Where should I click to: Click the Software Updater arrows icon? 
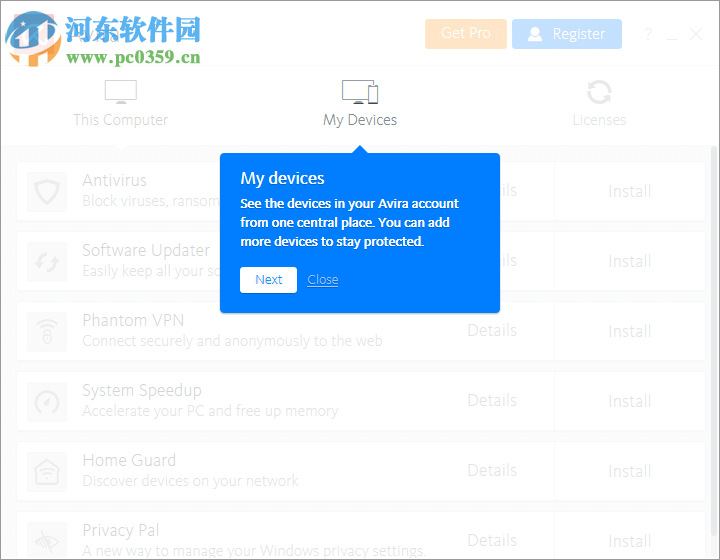[x=47, y=262]
